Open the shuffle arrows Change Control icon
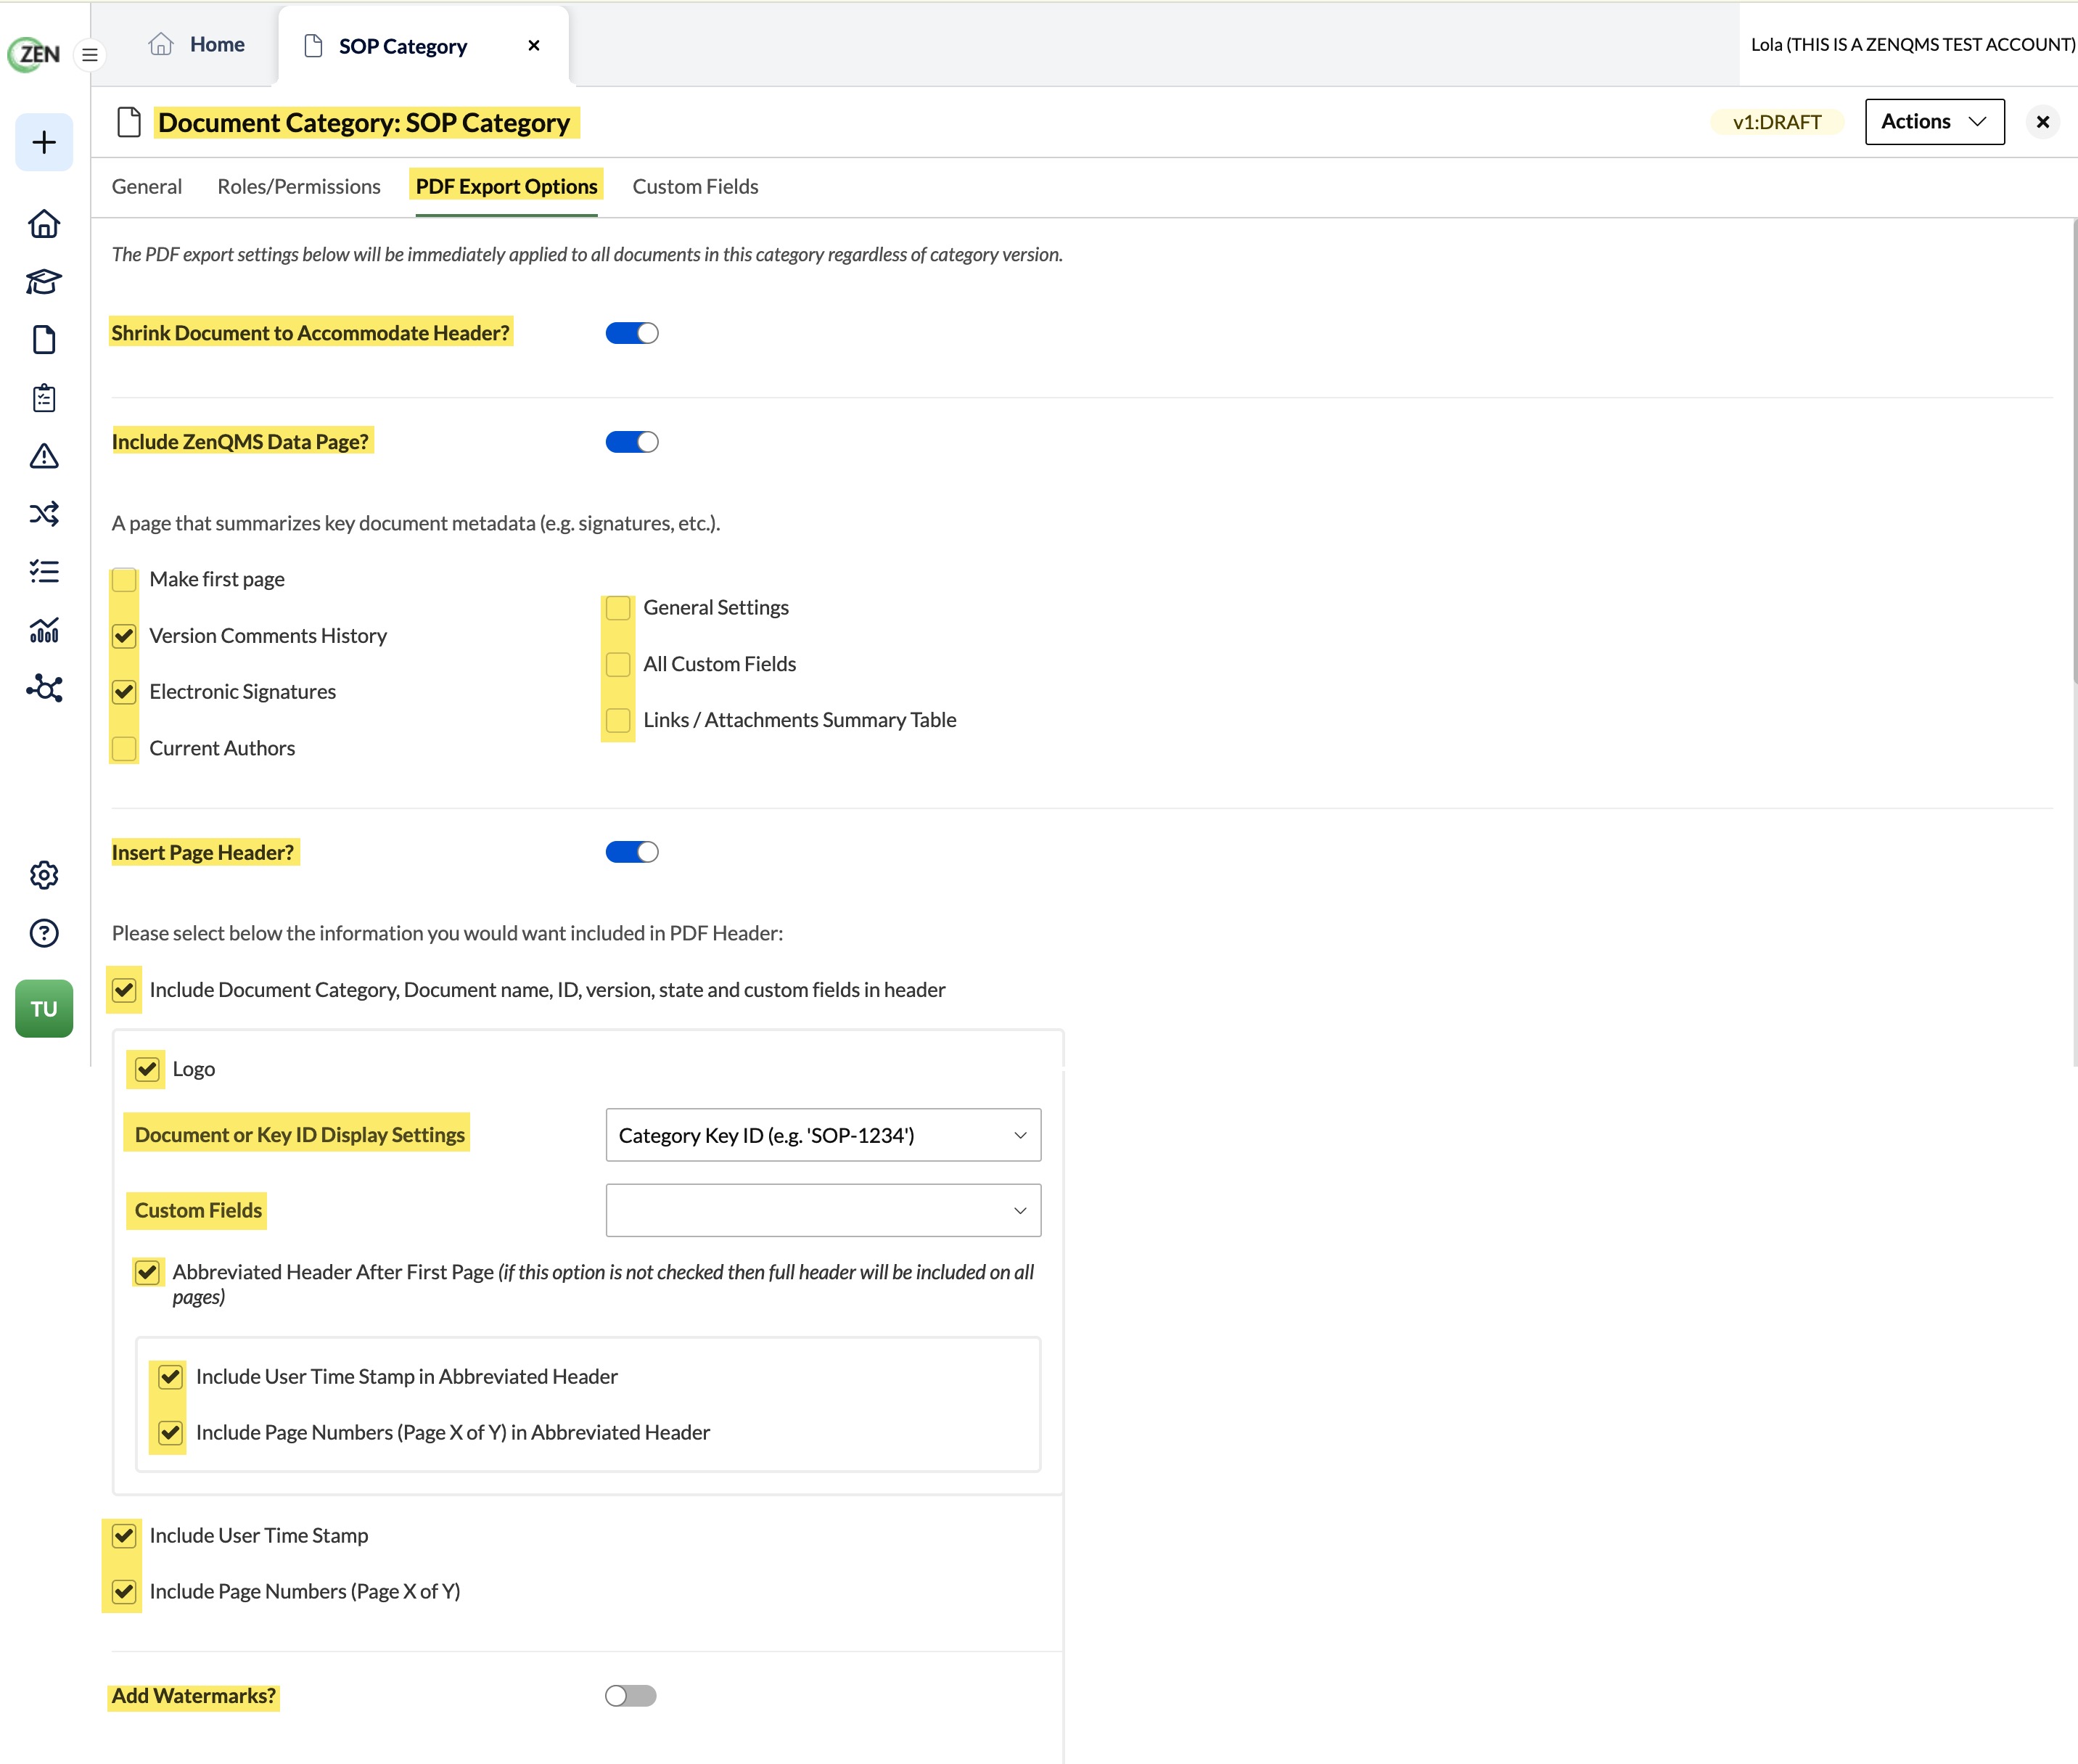 point(44,514)
